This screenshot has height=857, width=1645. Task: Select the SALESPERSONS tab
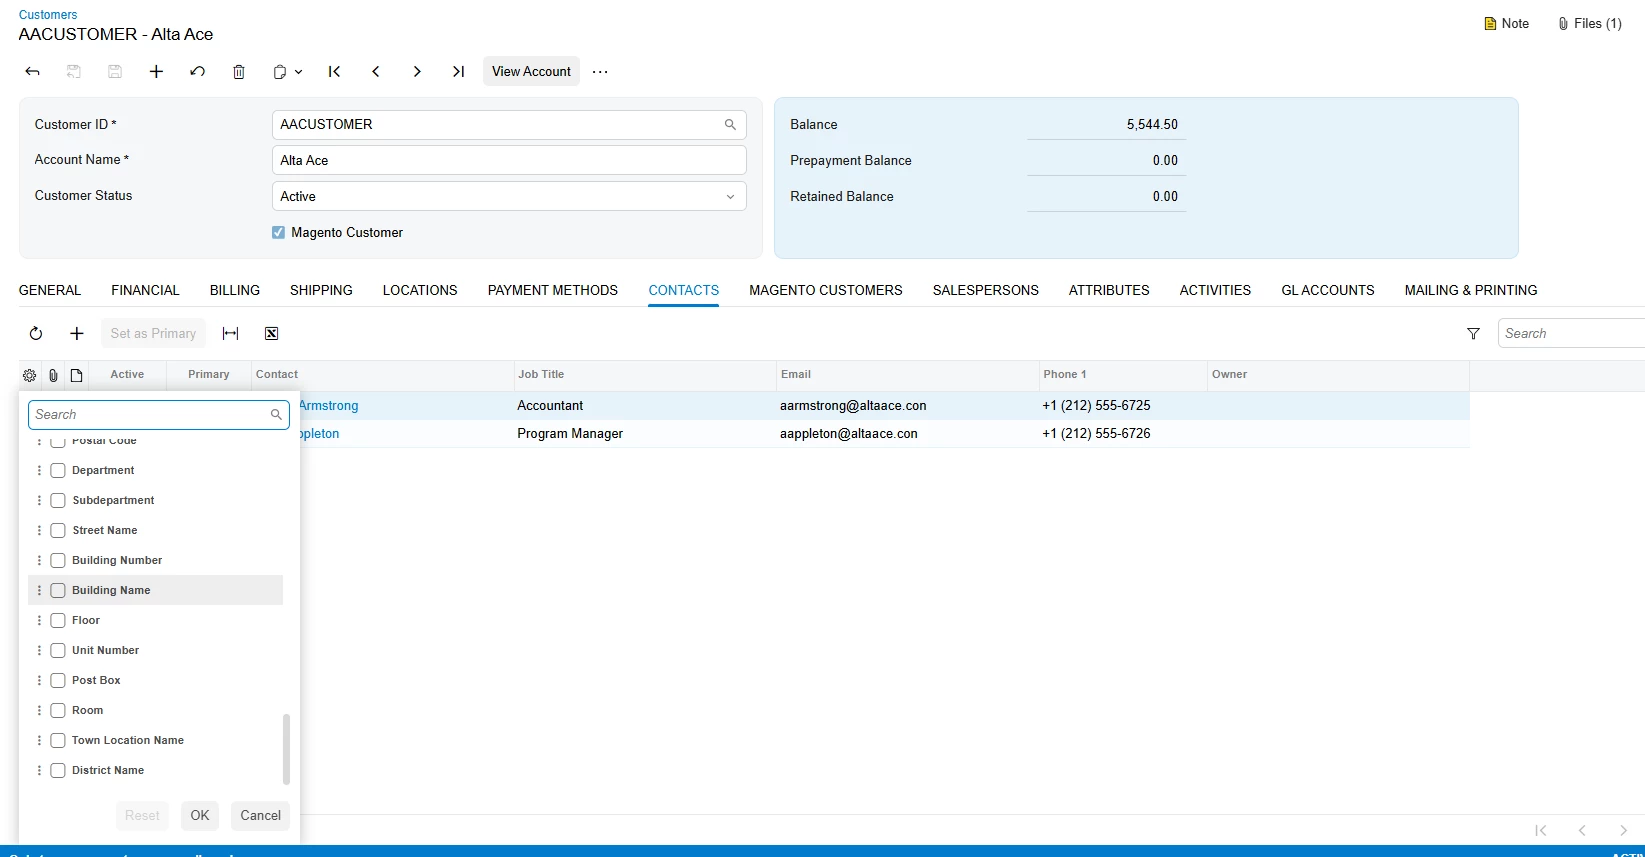(x=986, y=290)
